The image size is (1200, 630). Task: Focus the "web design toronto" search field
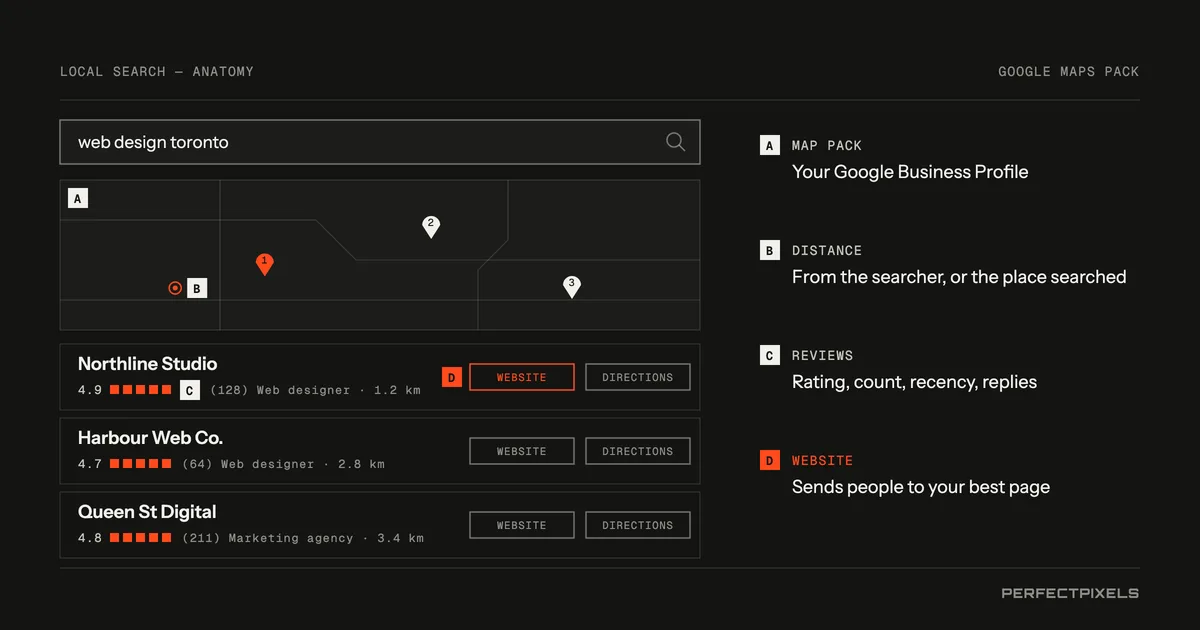click(380, 142)
